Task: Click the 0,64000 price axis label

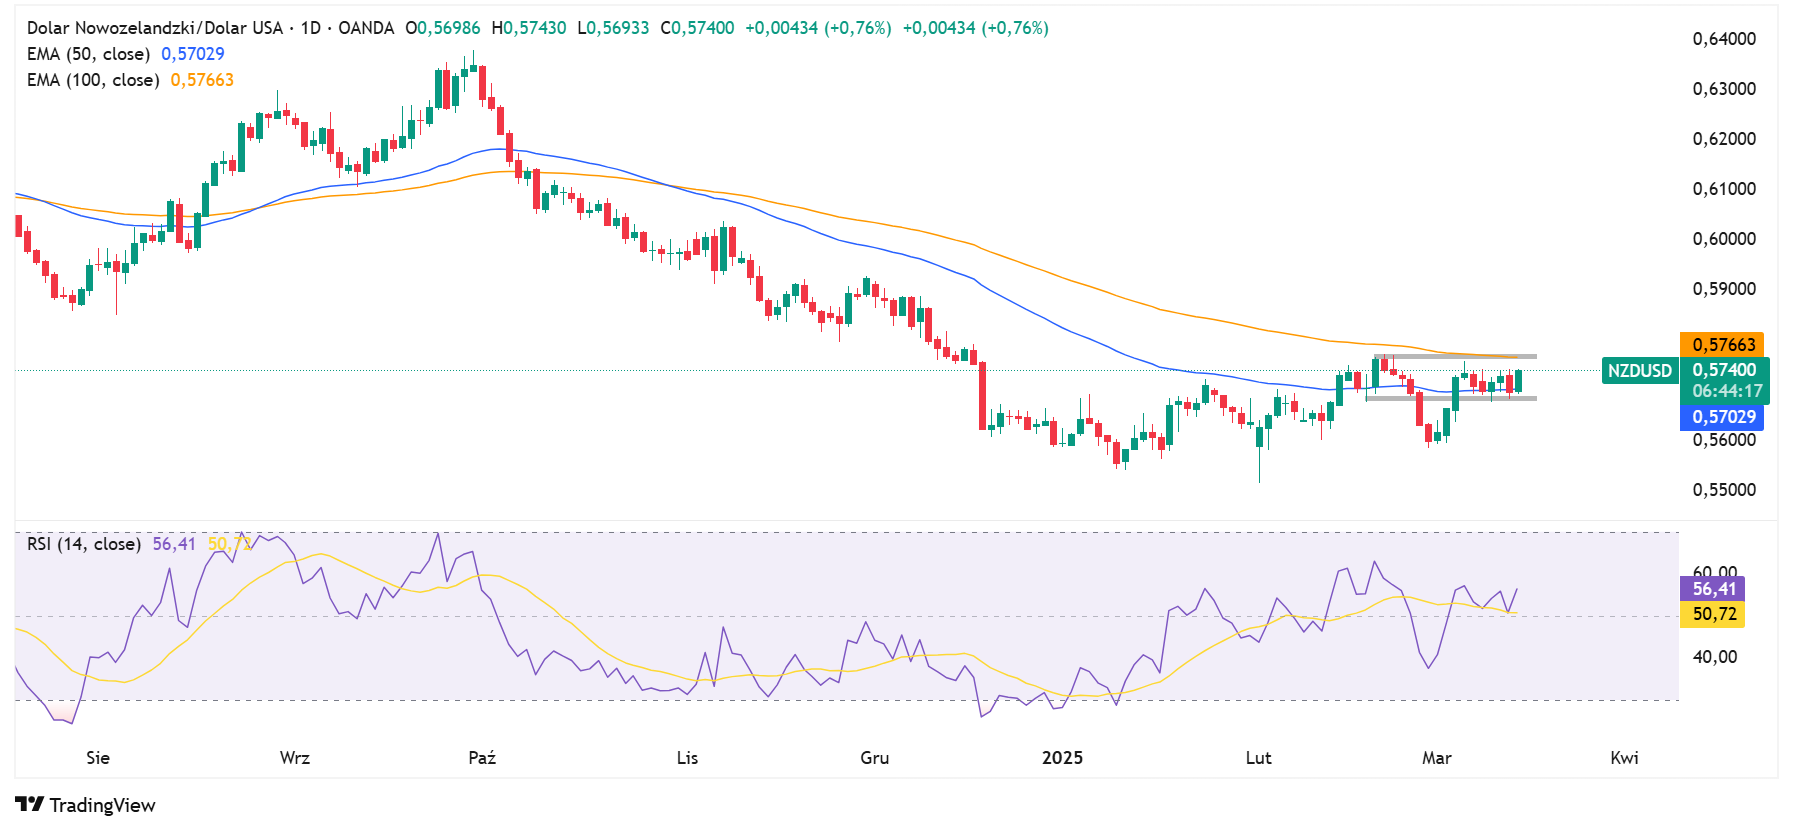Action: pos(1724,39)
